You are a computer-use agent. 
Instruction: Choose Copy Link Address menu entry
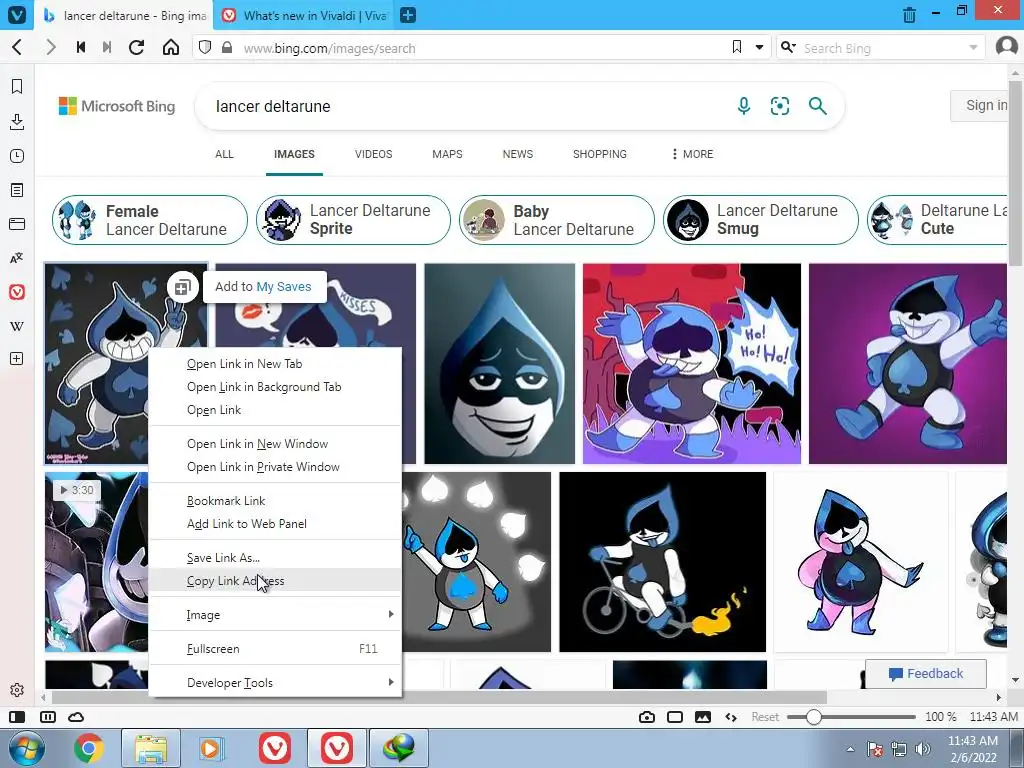coord(275,581)
